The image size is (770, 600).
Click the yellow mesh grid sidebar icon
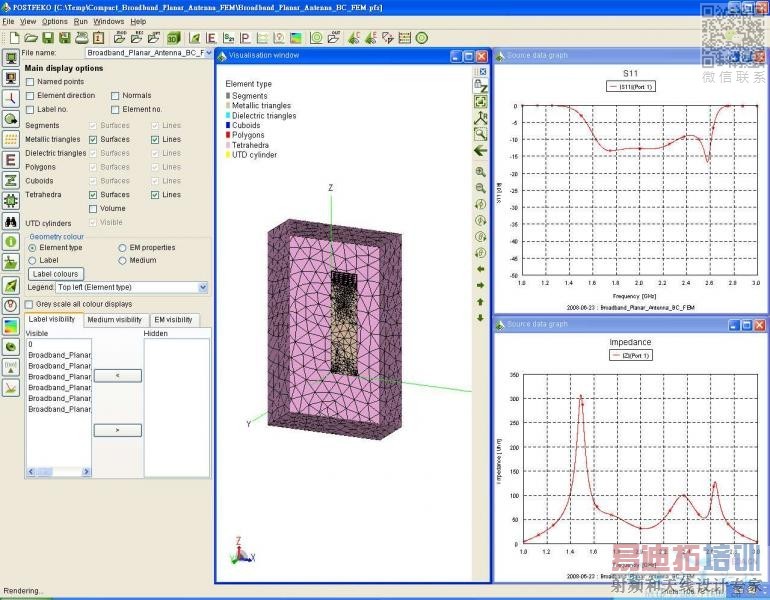11,139
